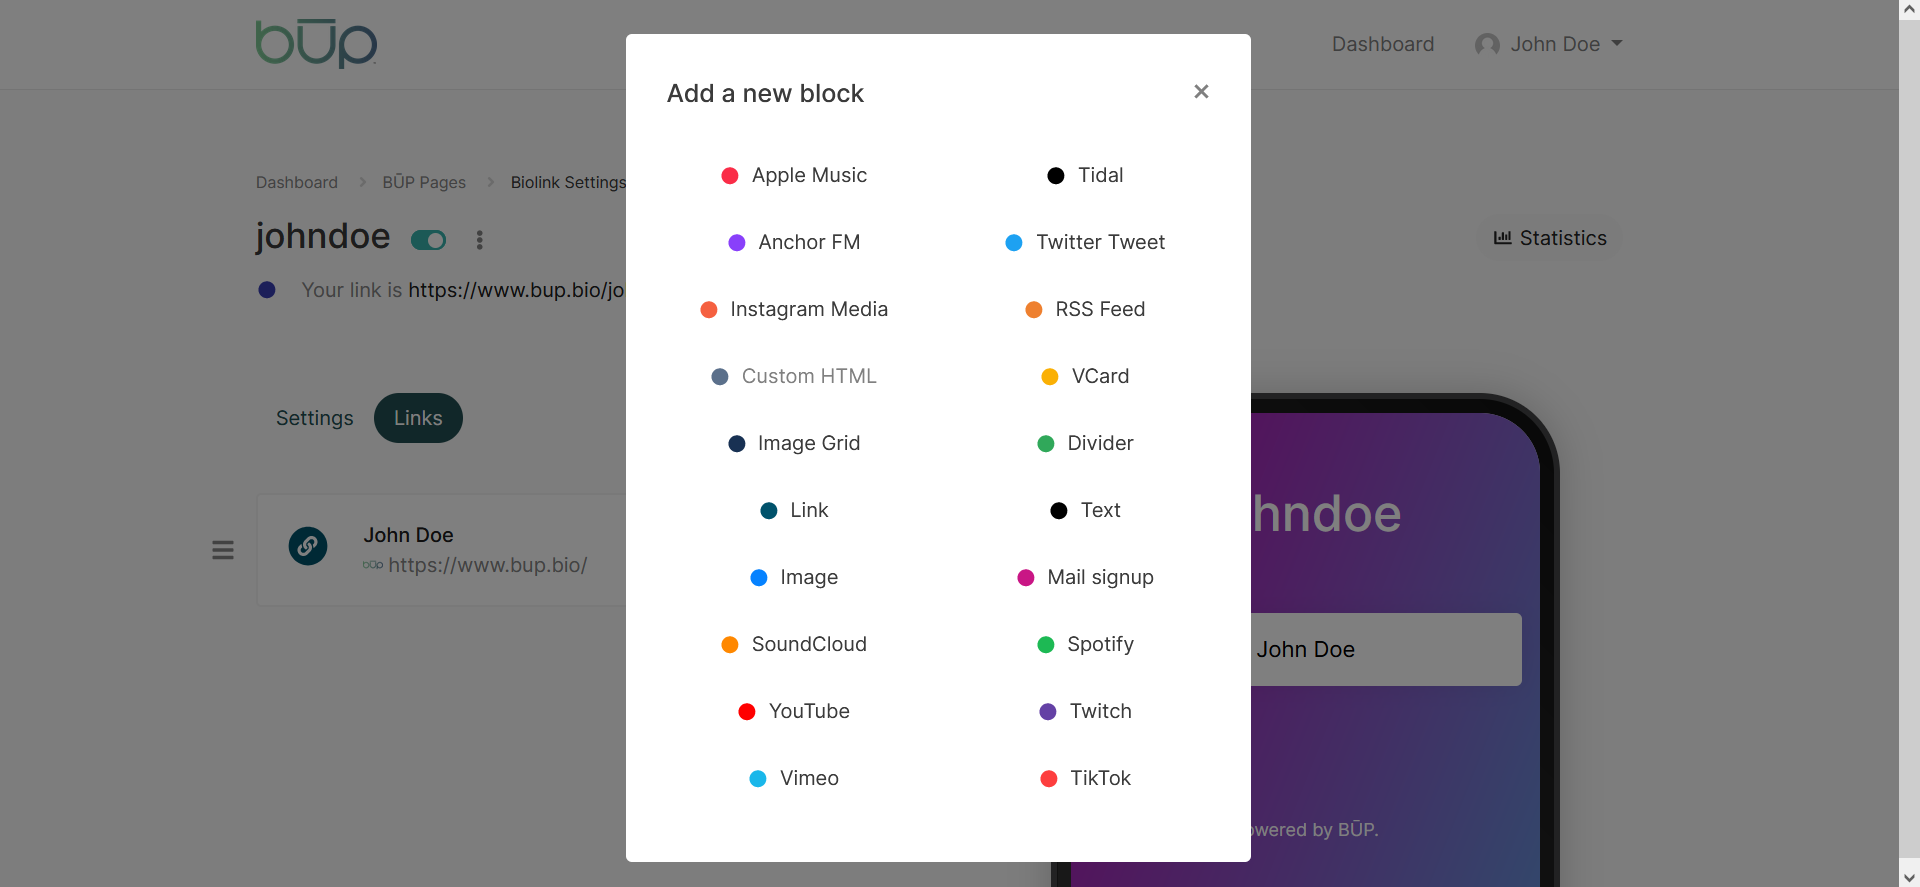Choose the Image block
1920x887 pixels.
pyautogui.click(x=794, y=577)
